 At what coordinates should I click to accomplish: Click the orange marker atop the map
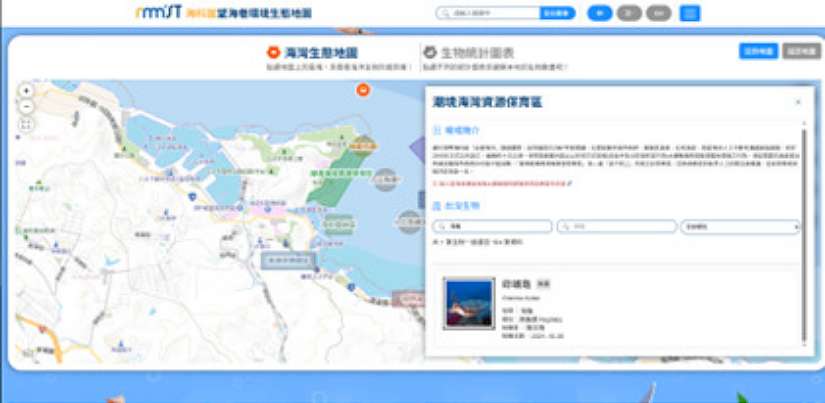tap(364, 91)
